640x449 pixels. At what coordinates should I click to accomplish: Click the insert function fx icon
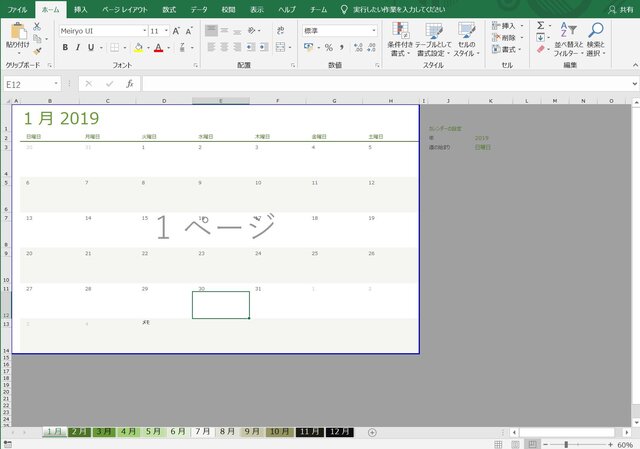tap(130, 84)
